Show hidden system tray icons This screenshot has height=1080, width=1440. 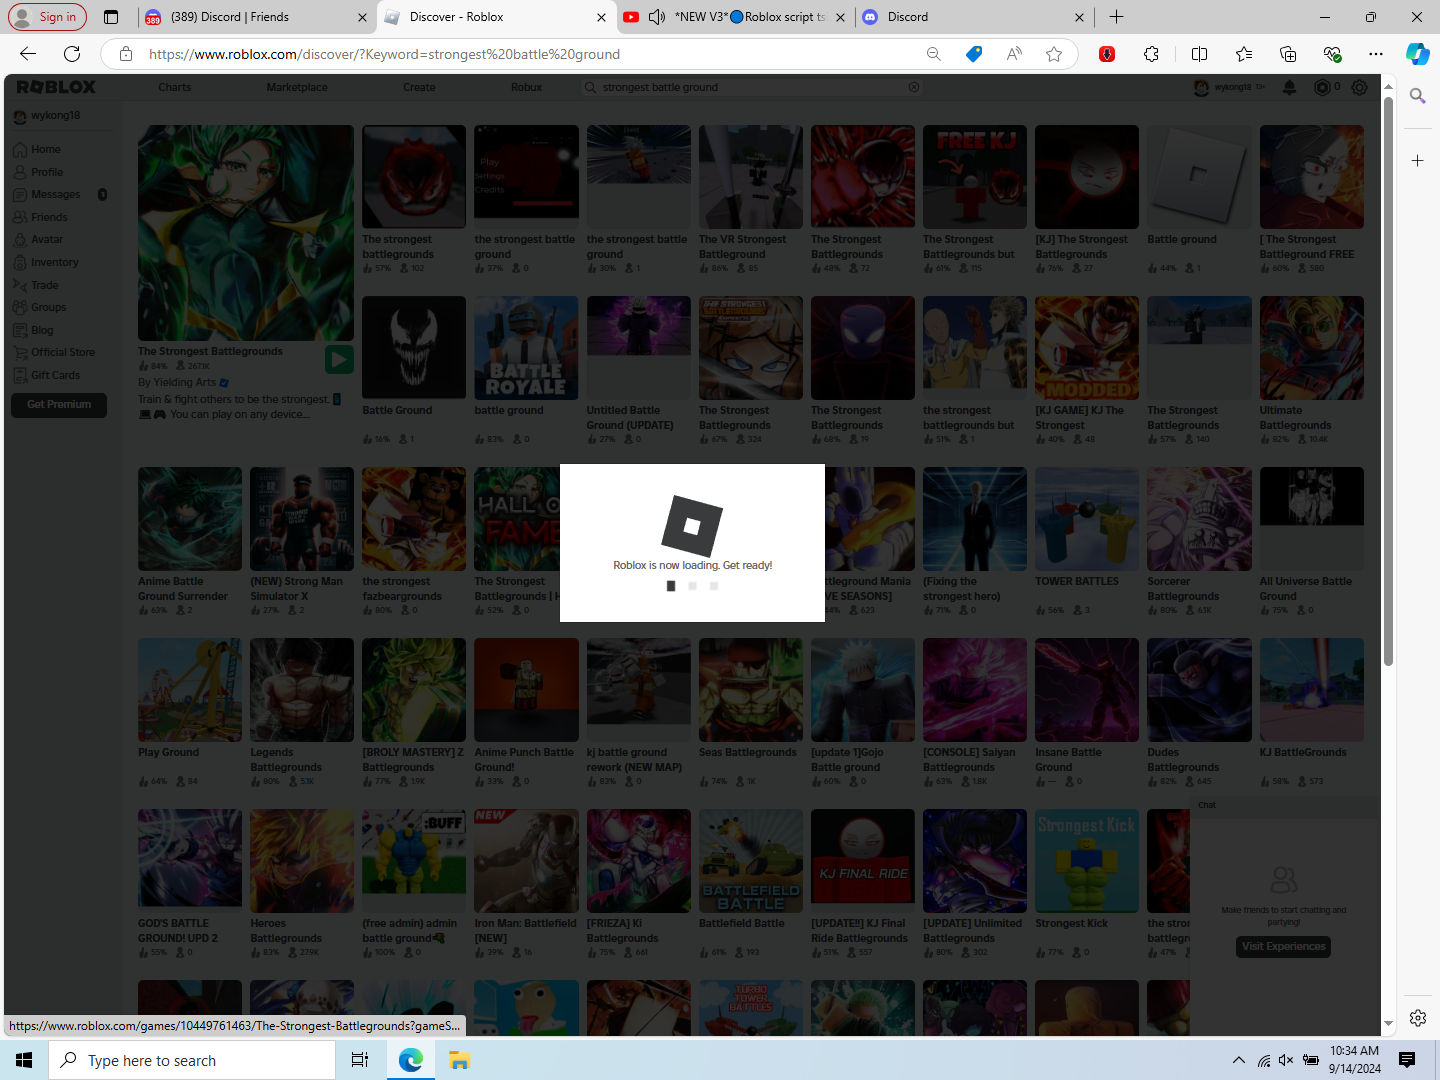(1238, 1060)
